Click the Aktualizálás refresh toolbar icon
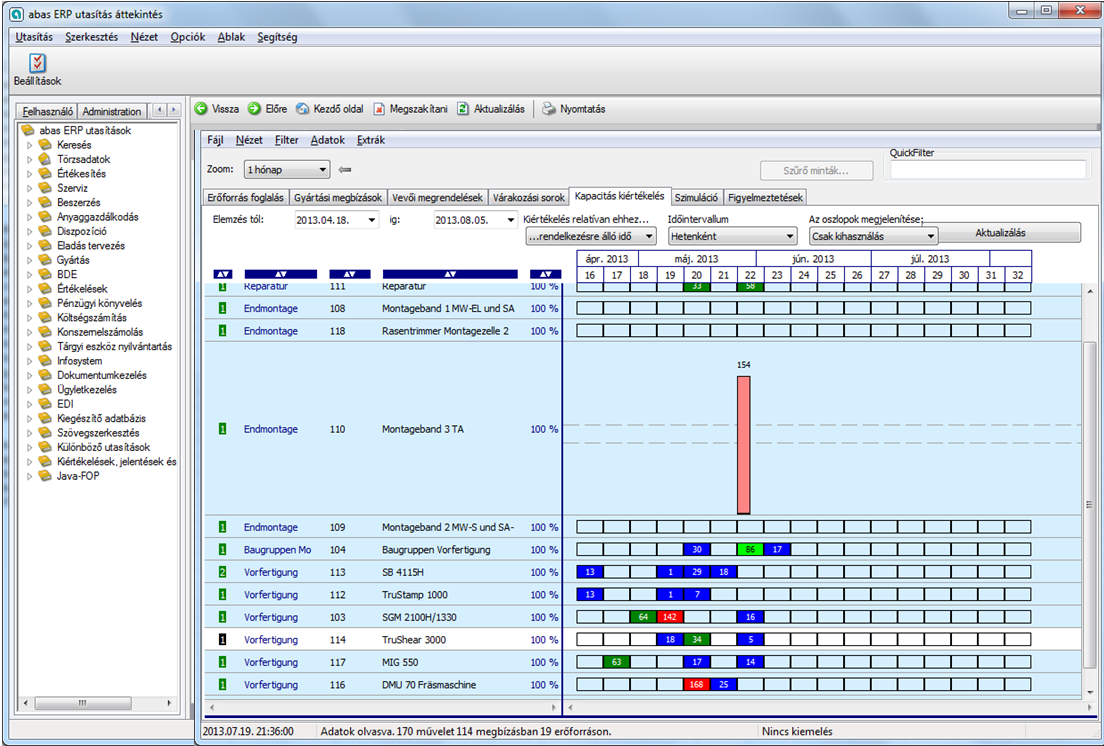The image size is (1104, 746). pos(463,109)
